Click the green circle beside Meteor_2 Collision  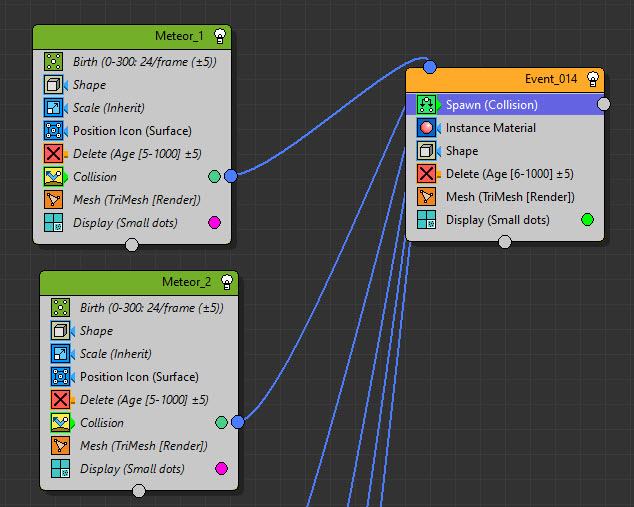click(222, 422)
